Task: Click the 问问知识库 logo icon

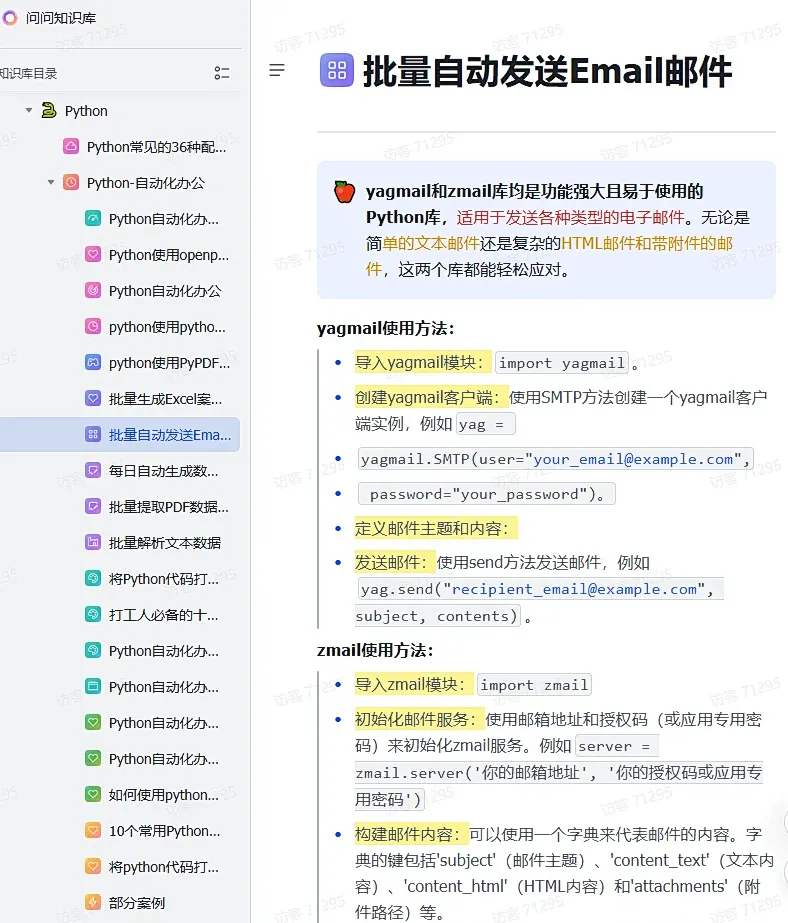Action: coord(10,18)
